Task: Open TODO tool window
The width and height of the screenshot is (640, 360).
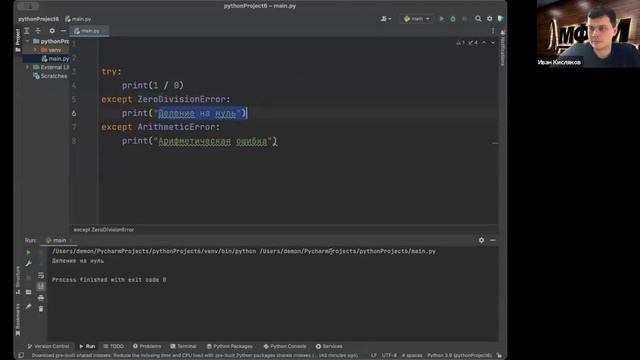Action: tap(113, 346)
